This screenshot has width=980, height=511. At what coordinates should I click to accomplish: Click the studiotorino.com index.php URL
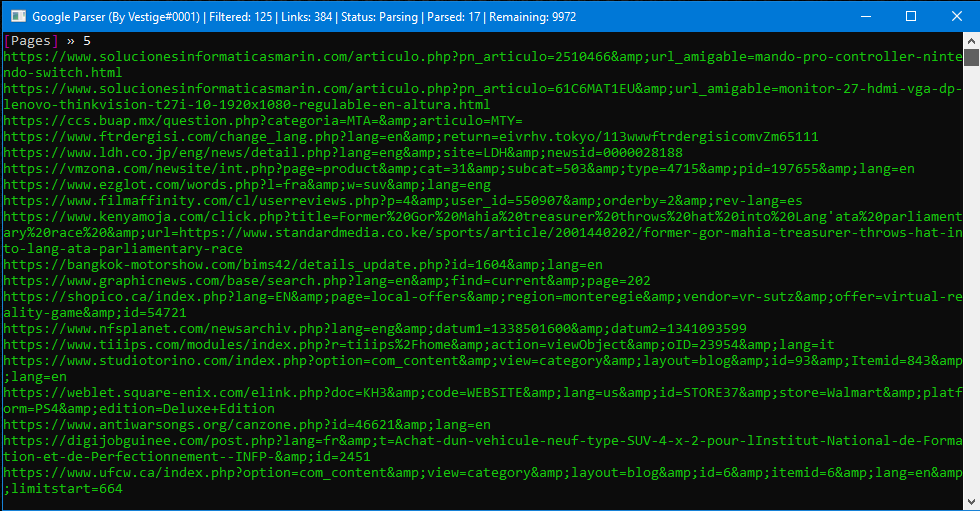(x=482, y=369)
